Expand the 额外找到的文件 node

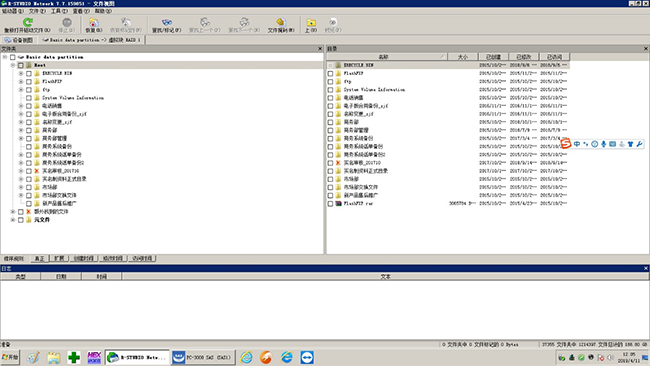pos(13,211)
